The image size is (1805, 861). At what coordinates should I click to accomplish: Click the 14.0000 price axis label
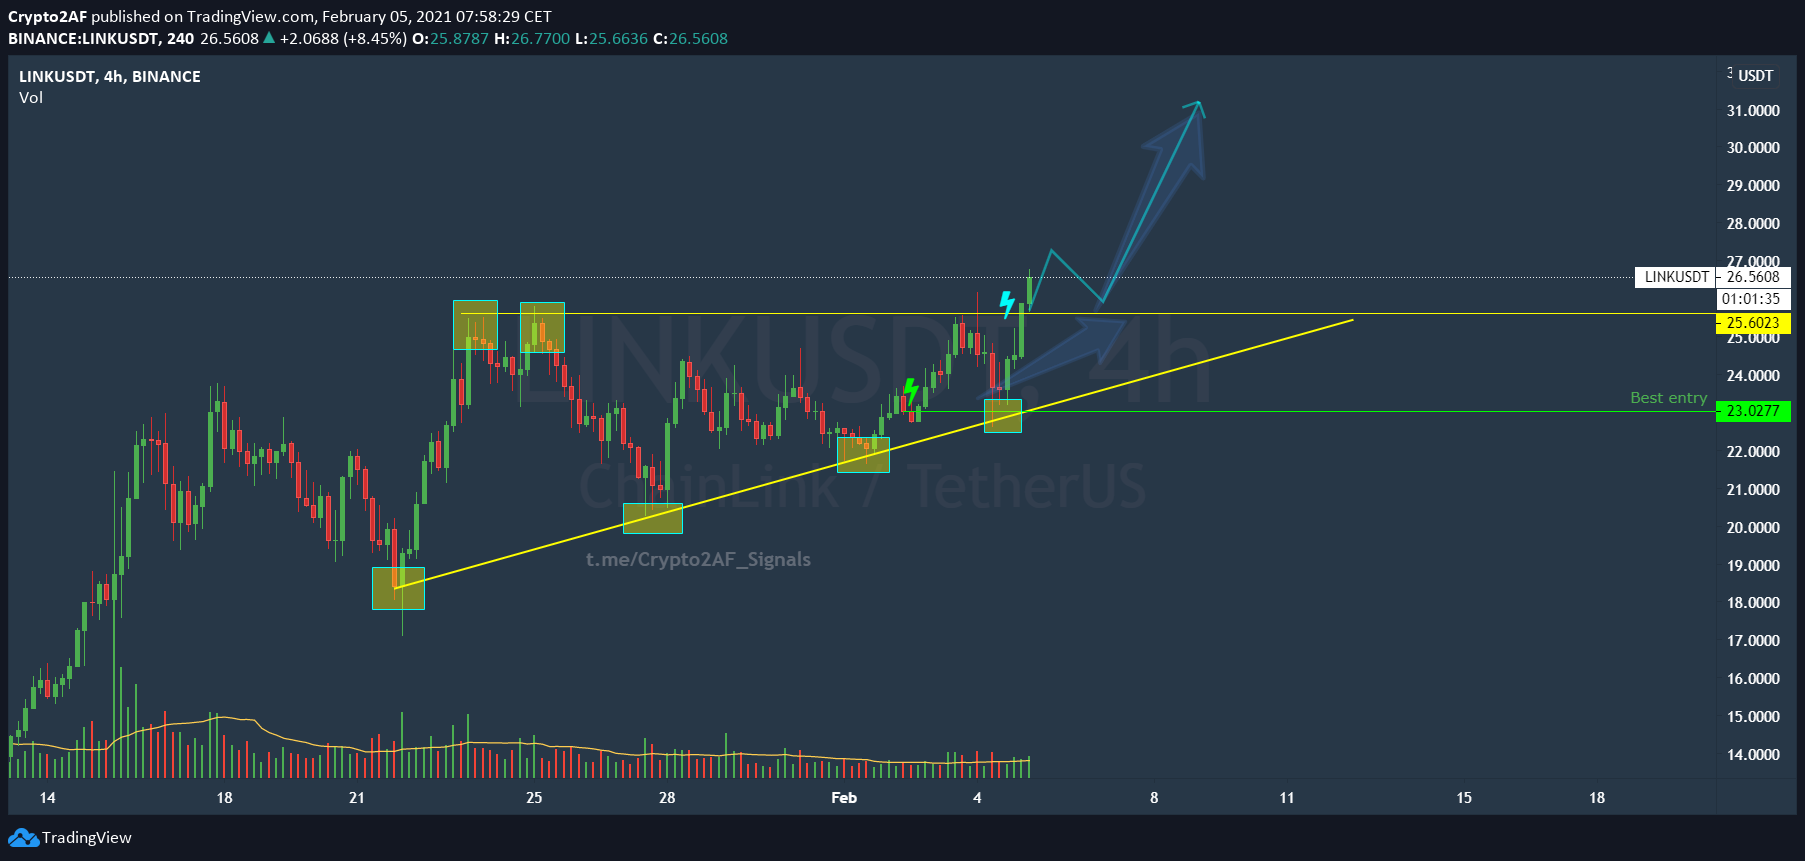[x=1753, y=755]
